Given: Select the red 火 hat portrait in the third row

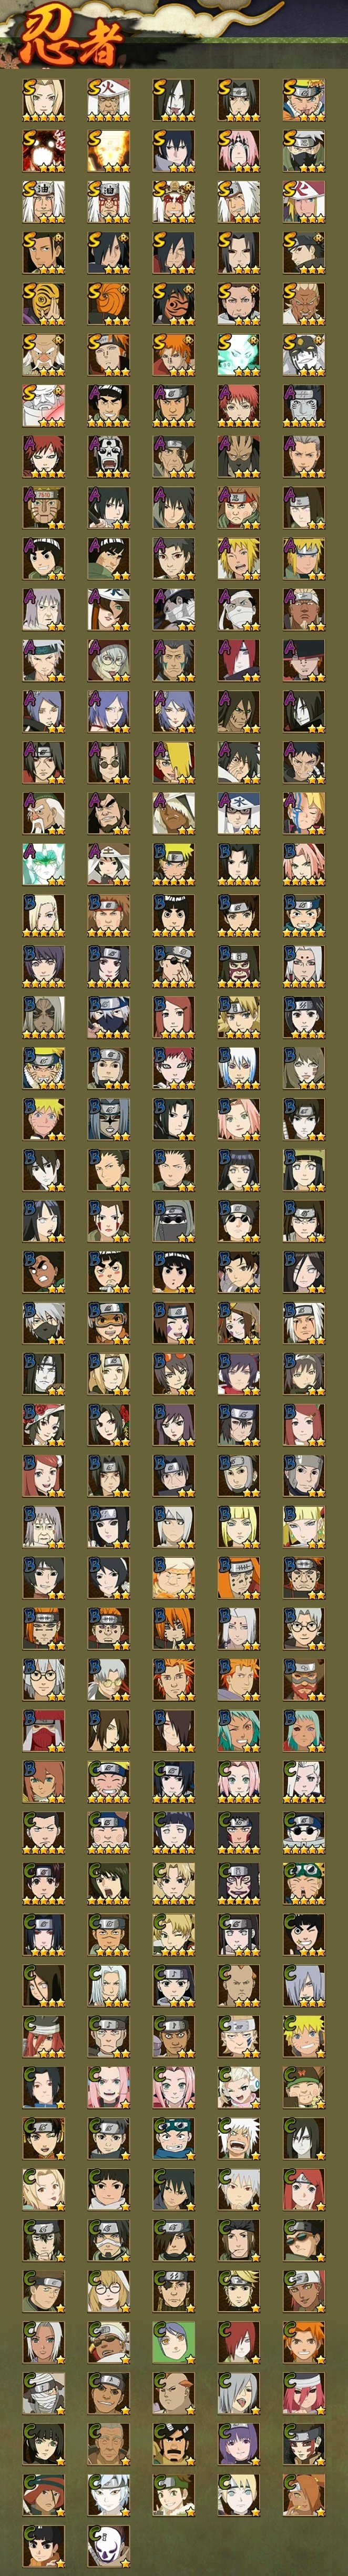Looking at the screenshot, I should pos(303,202).
